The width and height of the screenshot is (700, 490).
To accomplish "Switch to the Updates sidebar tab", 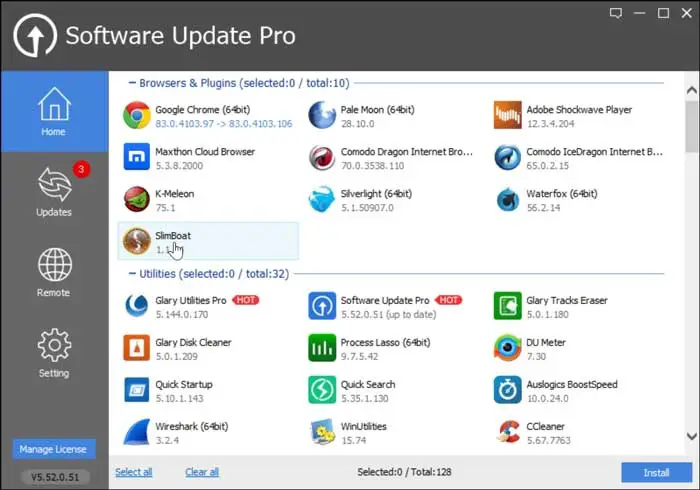I will [54, 192].
